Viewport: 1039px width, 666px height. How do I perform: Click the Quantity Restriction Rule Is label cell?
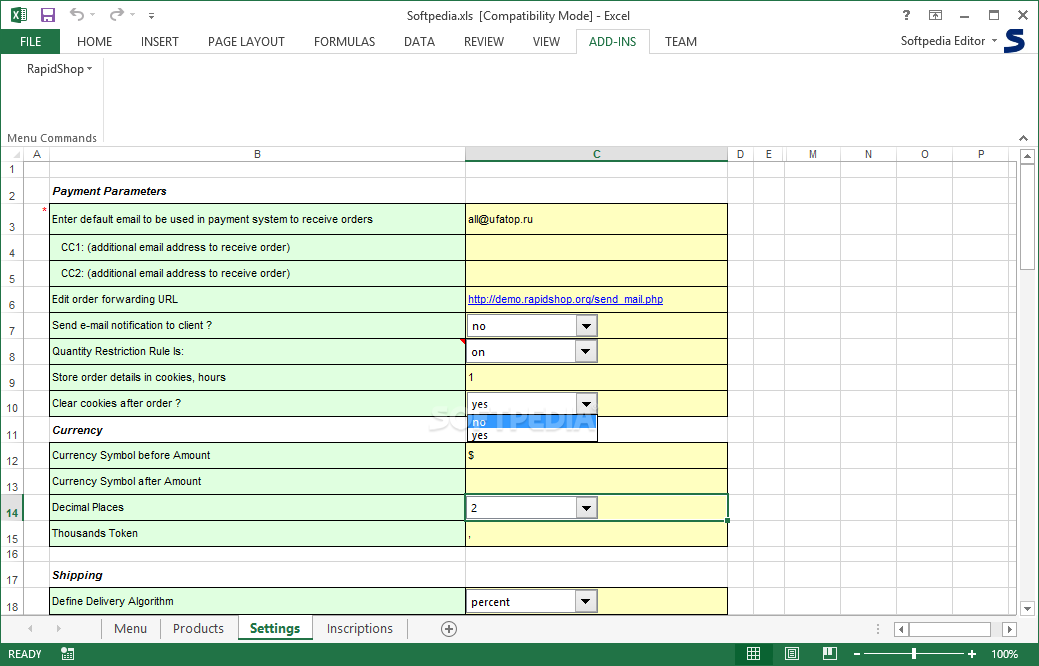point(257,351)
